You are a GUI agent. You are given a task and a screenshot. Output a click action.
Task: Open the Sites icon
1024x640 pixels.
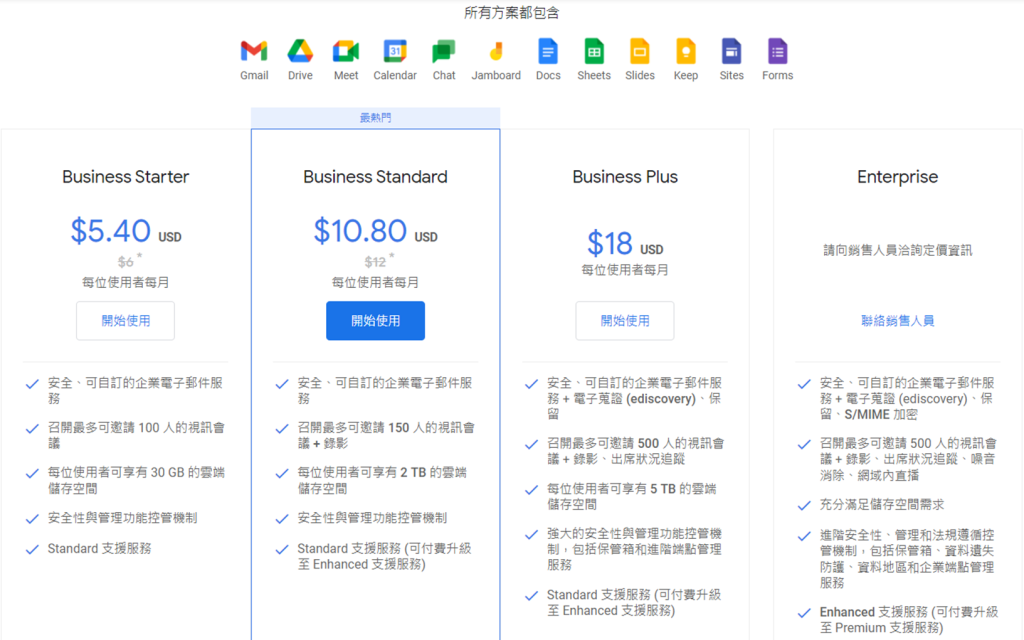(x=731, y=51)
